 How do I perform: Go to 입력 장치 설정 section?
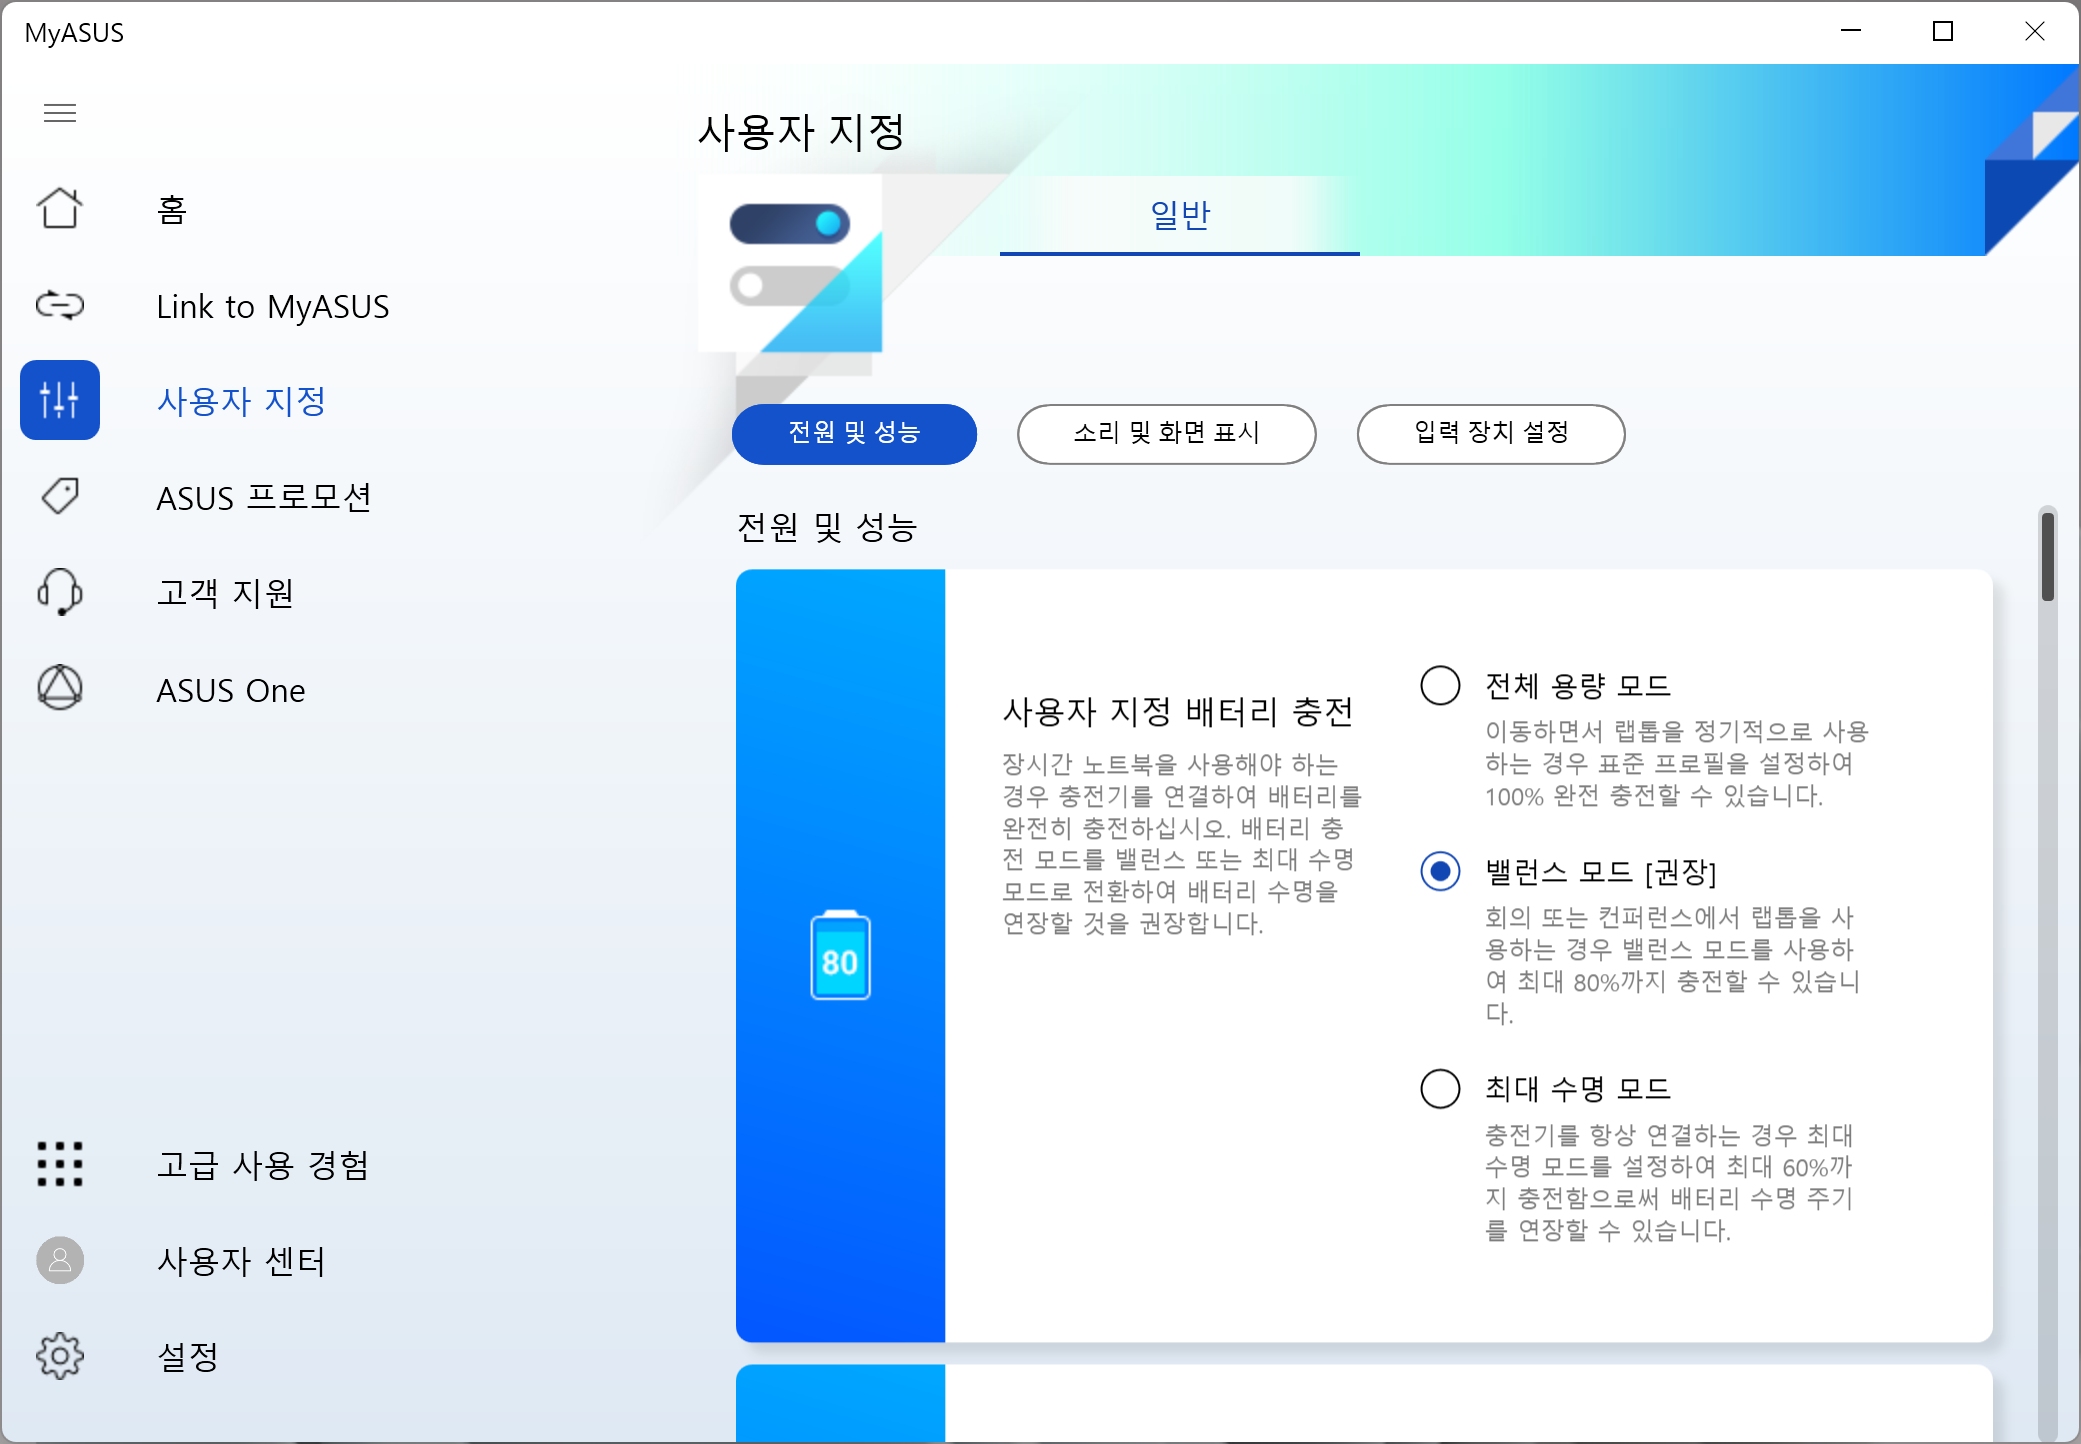(1490, 433)
